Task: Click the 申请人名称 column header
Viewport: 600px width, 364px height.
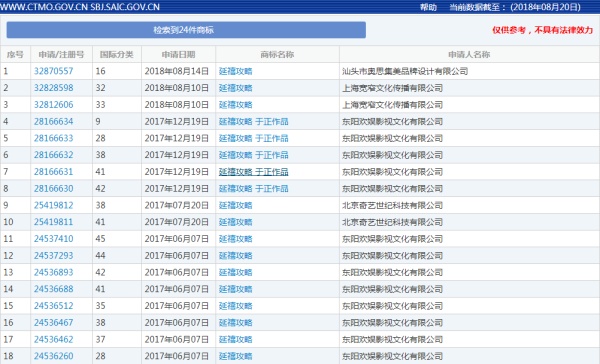Action: click(469, 55)
